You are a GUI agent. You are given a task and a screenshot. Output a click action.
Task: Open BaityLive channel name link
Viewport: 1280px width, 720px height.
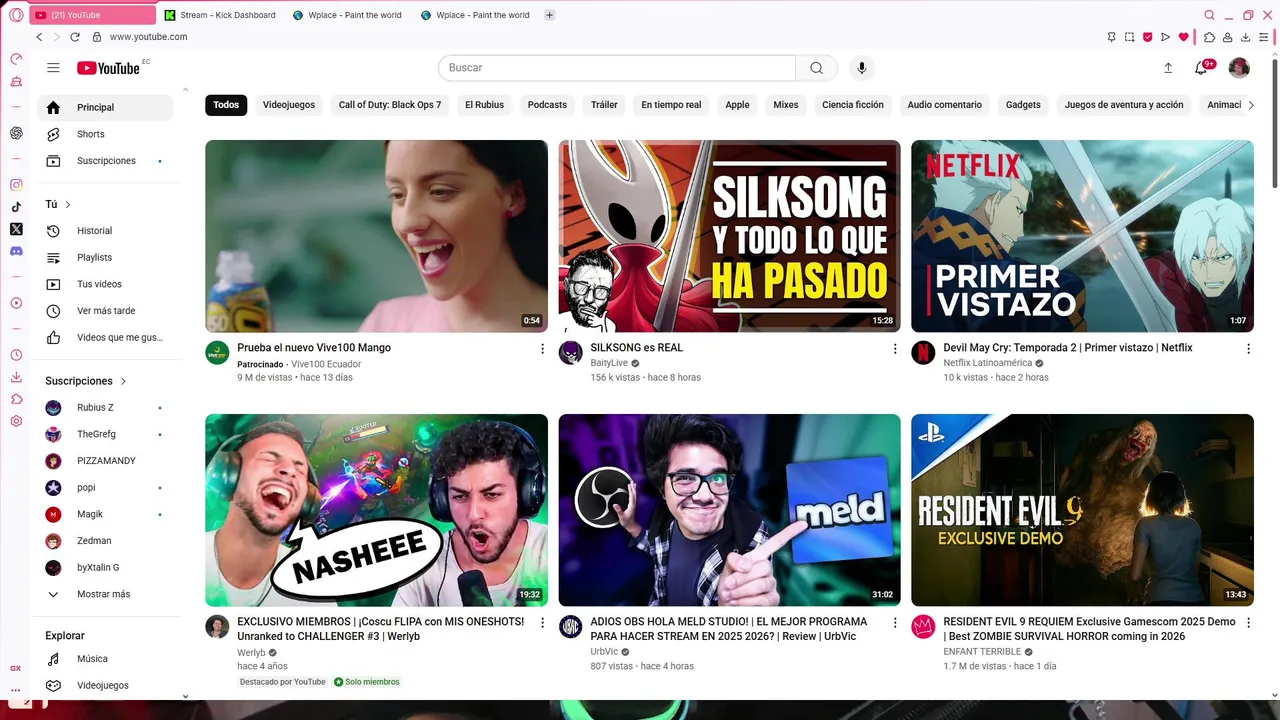point(609,364)
